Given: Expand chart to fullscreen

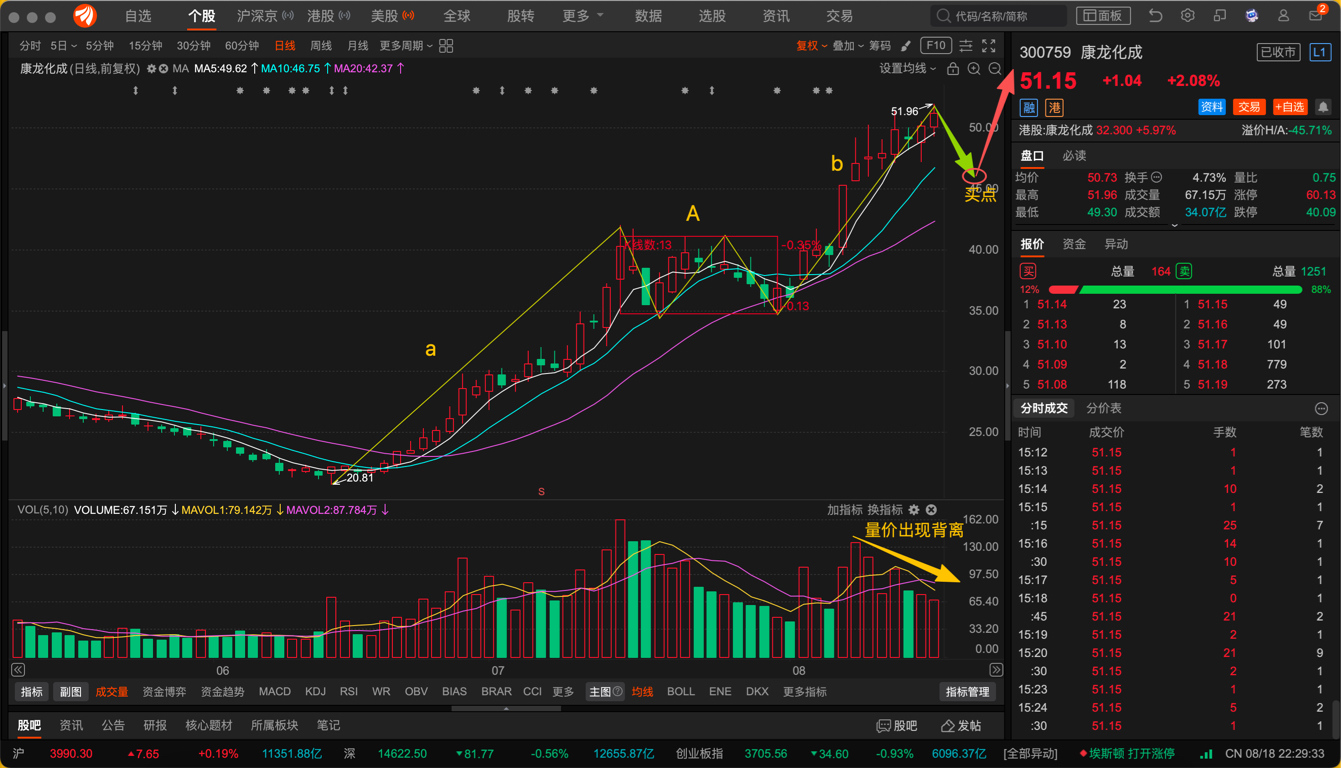Looking at the screenshot, I should point(989,46).
